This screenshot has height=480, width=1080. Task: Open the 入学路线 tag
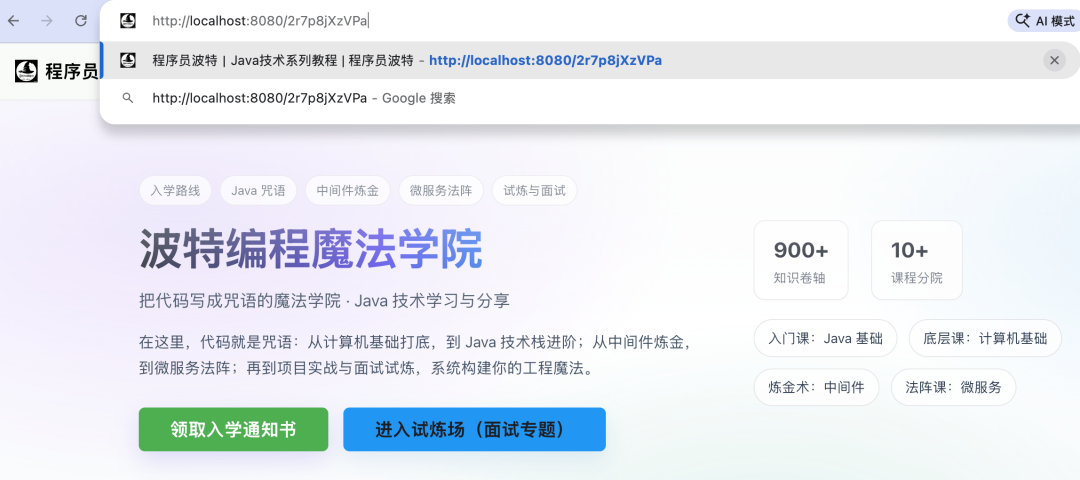(x=175, y=191)
